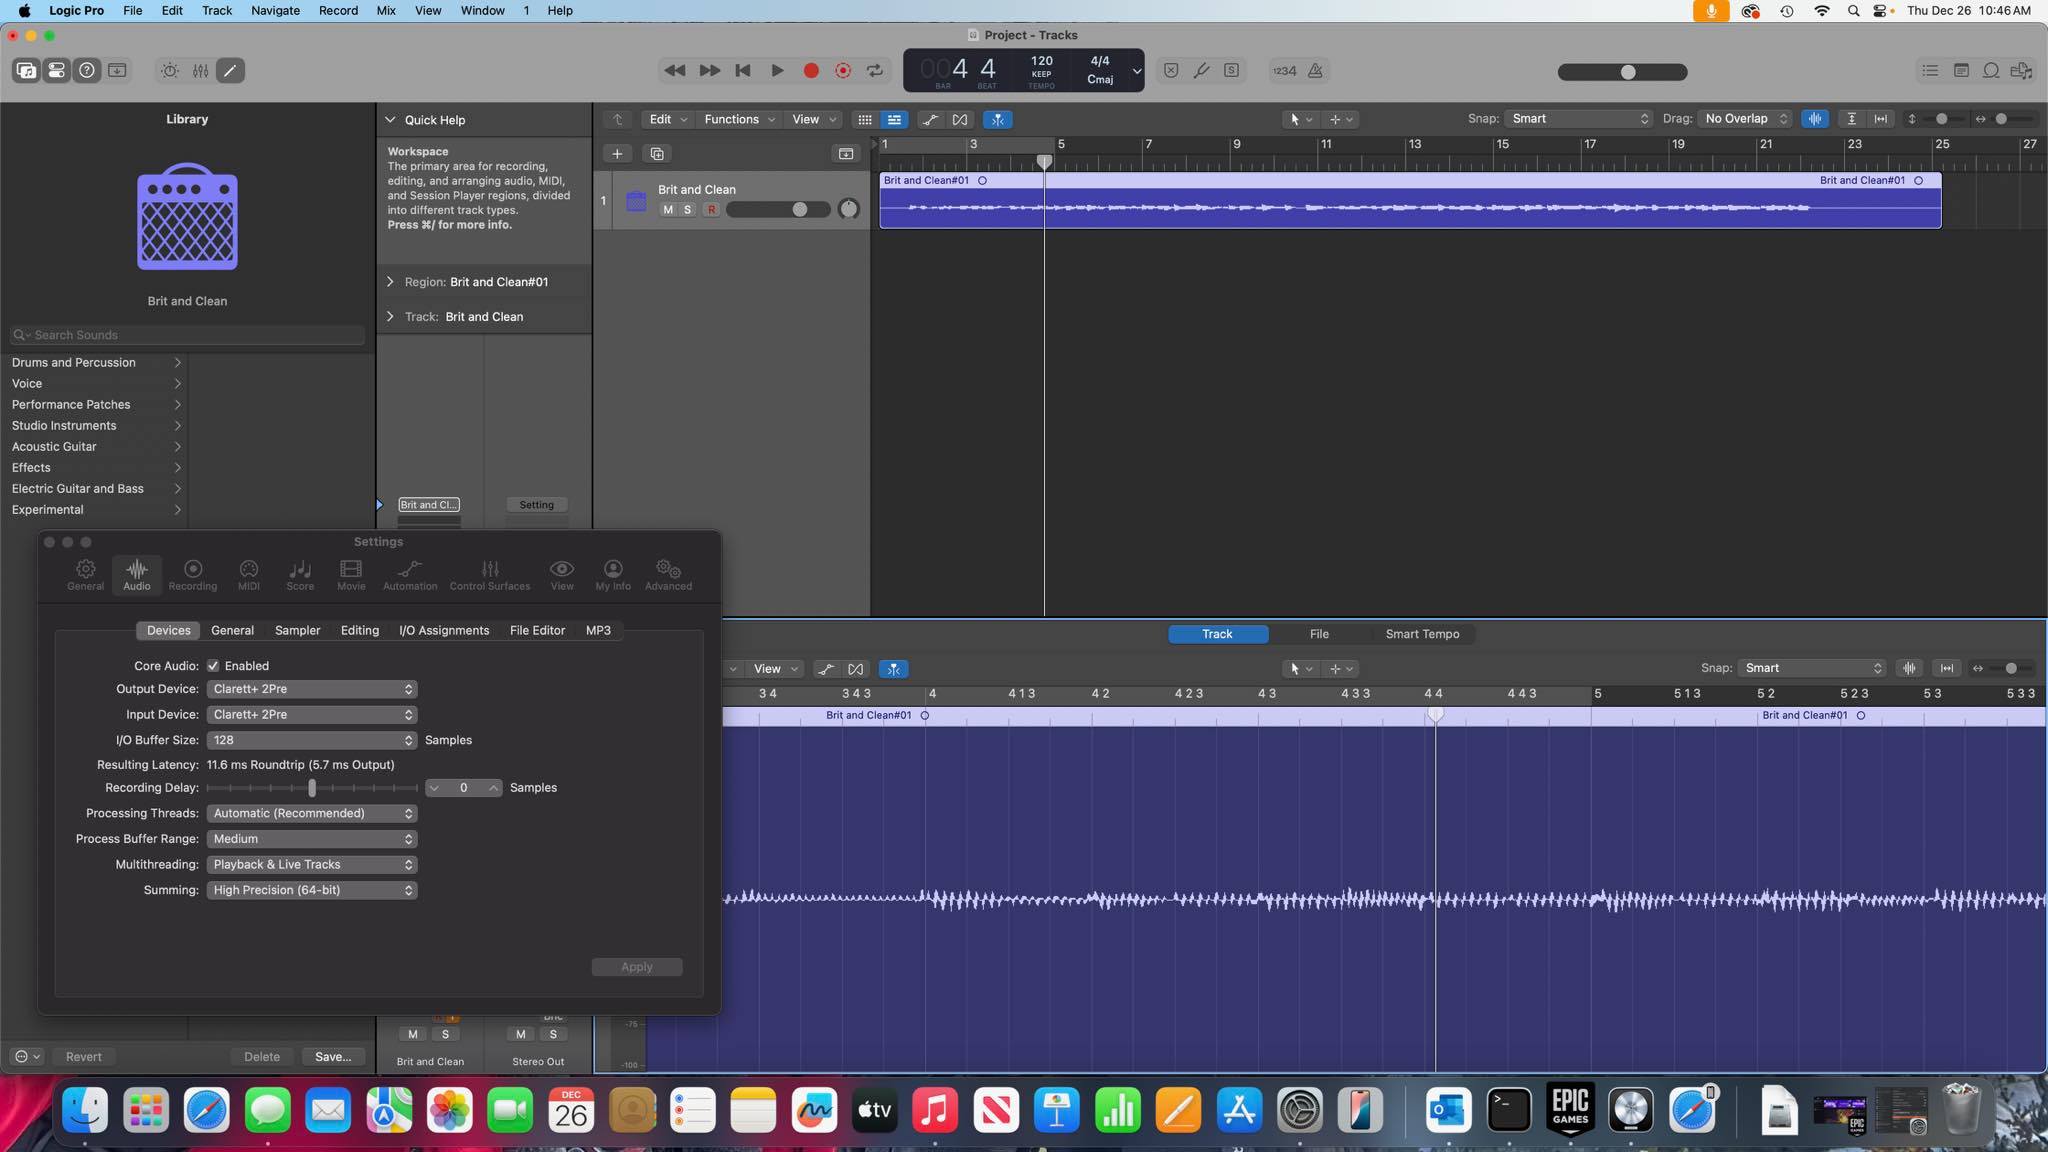The height and width of the screenshot is (1152, 2048).
Task: Select the Smart Tempo tab
Action: [x=1422, y=634]
